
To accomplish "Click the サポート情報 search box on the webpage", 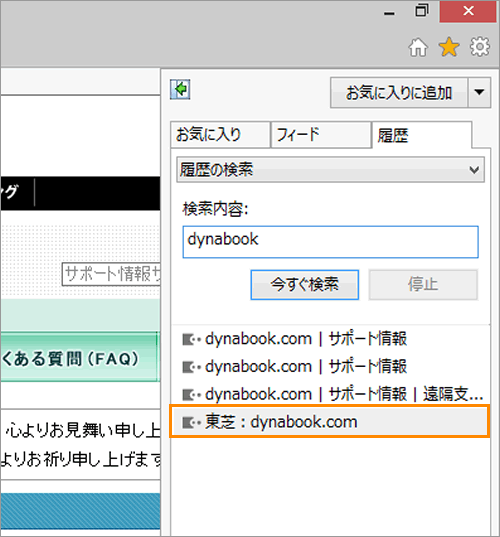I will click(111, 274).
